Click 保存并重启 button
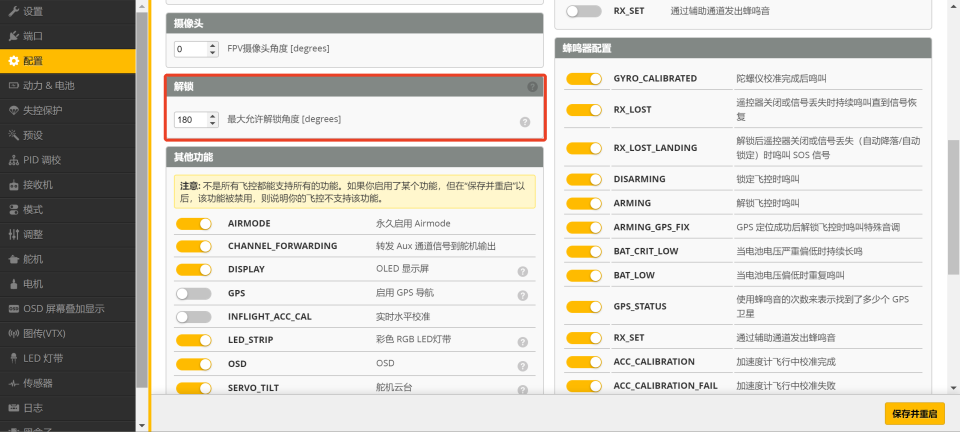Image resolution: width=960 pixels, height=432 pixels. point(914,414)
